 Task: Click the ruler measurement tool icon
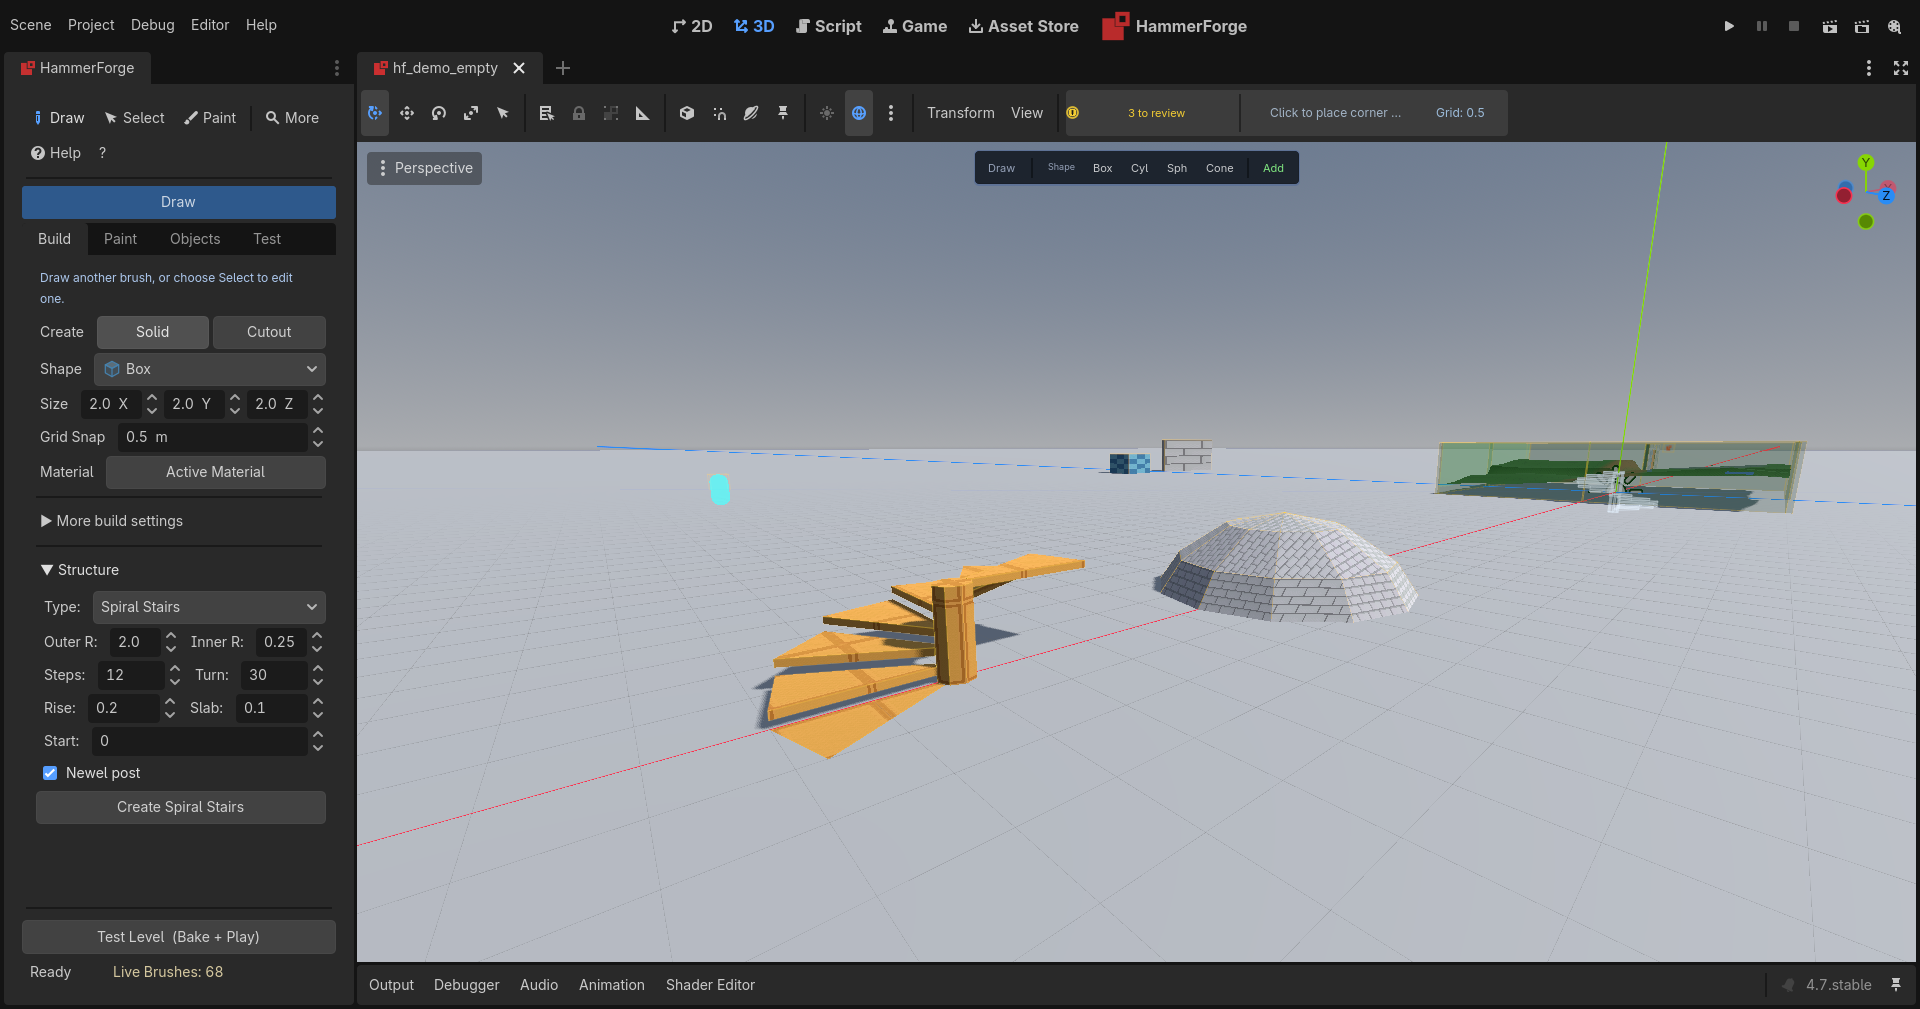[x=642, y=113]
